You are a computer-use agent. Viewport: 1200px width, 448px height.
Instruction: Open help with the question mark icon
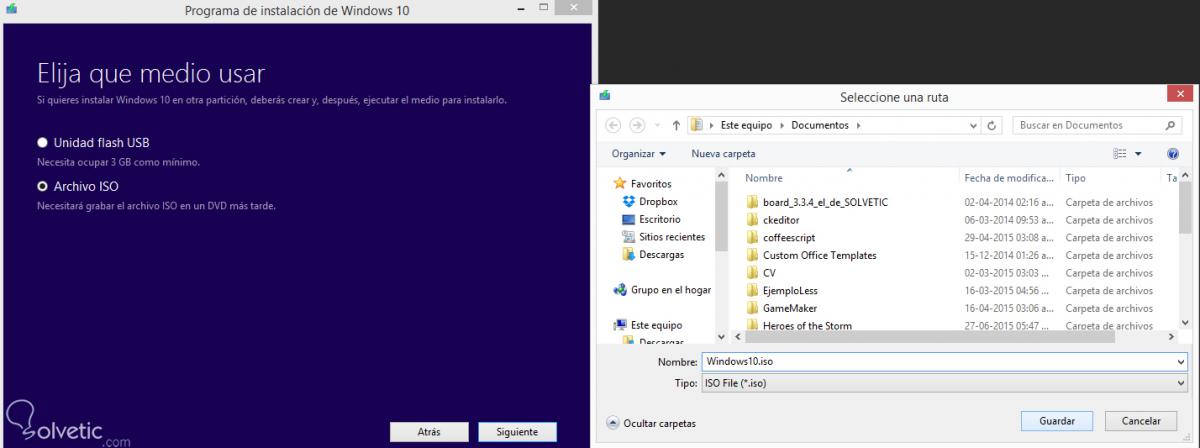click(x=1173, y=154)
